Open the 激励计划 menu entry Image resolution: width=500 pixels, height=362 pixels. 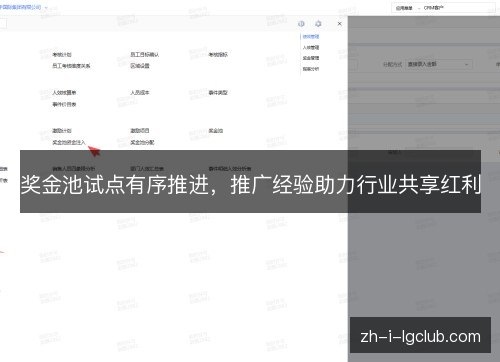[62, 131]
